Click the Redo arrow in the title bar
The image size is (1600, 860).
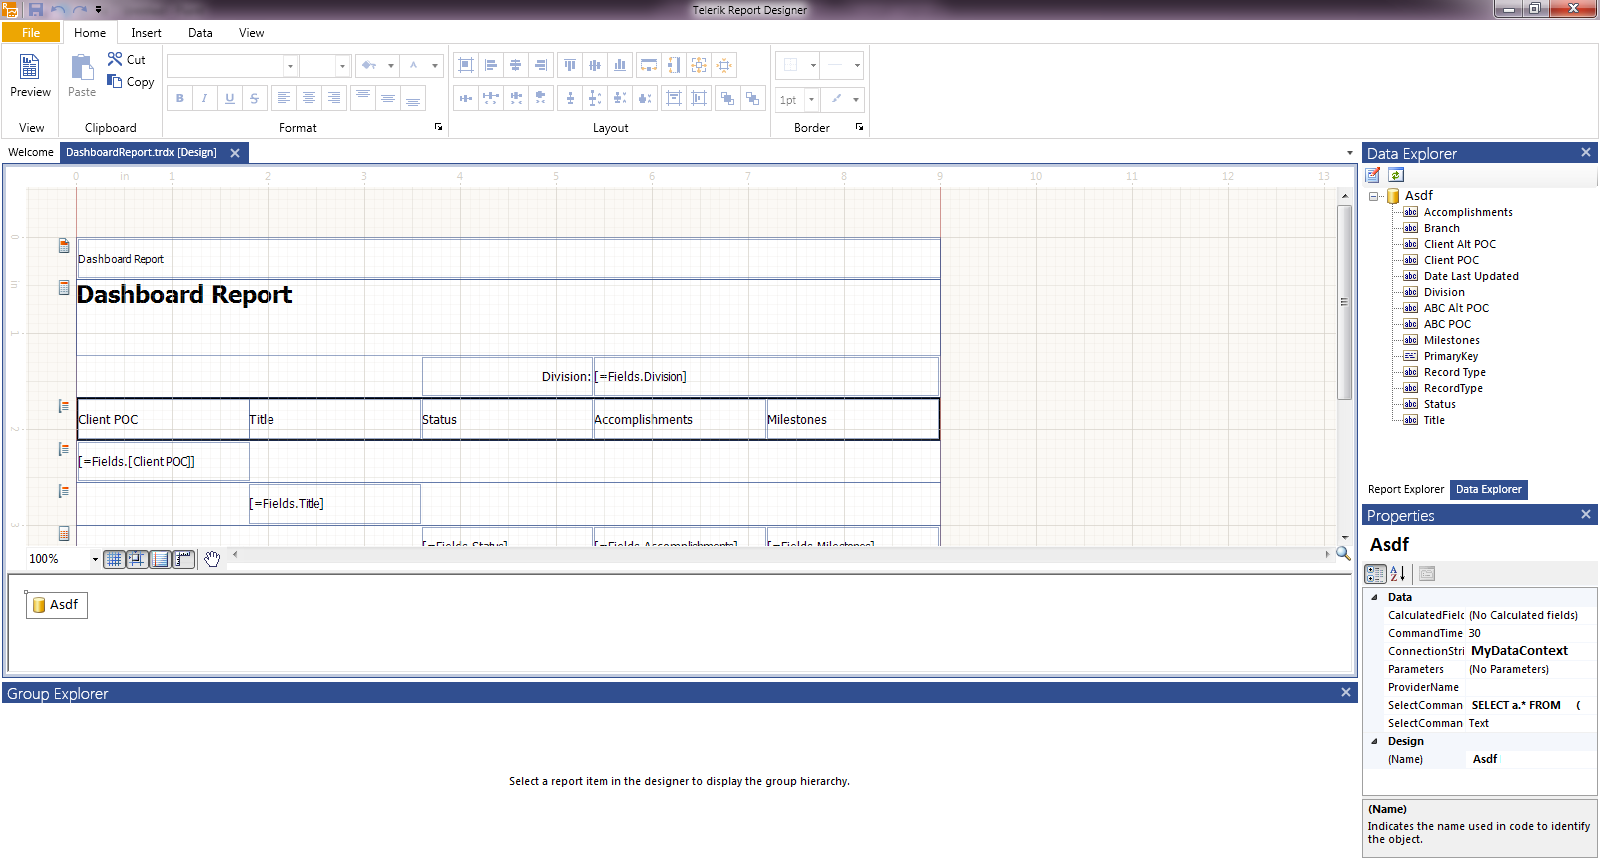tap(80, 9)
